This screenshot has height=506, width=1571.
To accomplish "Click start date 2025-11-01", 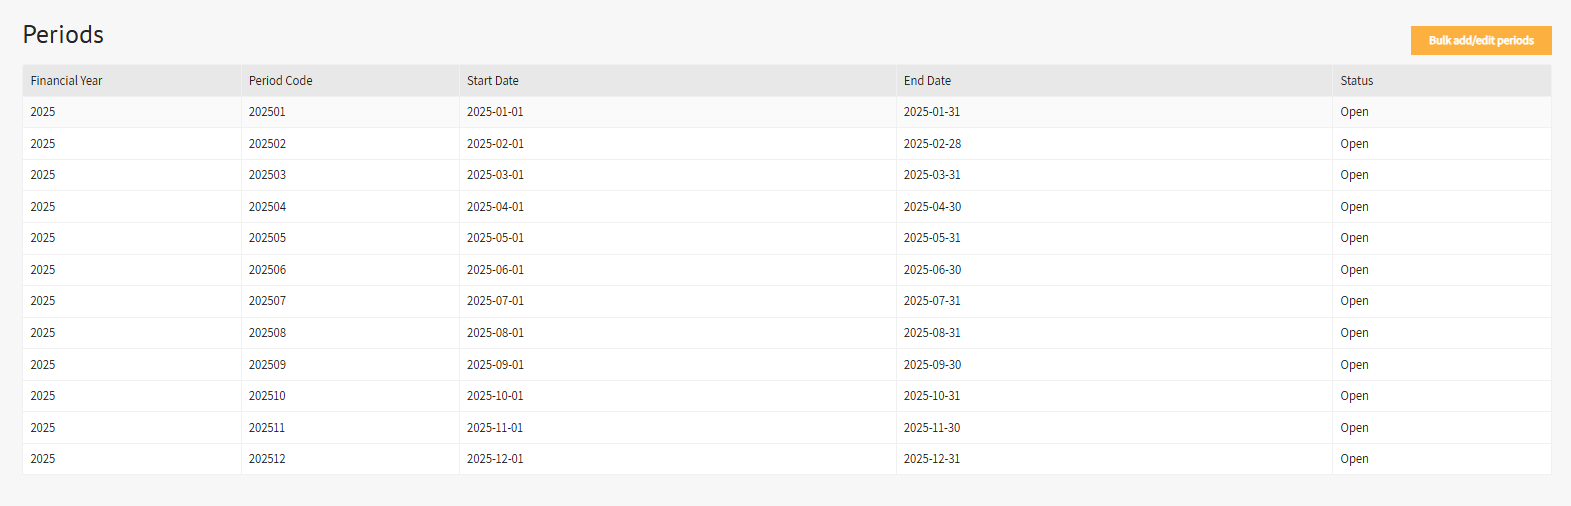I will [495, 428].
